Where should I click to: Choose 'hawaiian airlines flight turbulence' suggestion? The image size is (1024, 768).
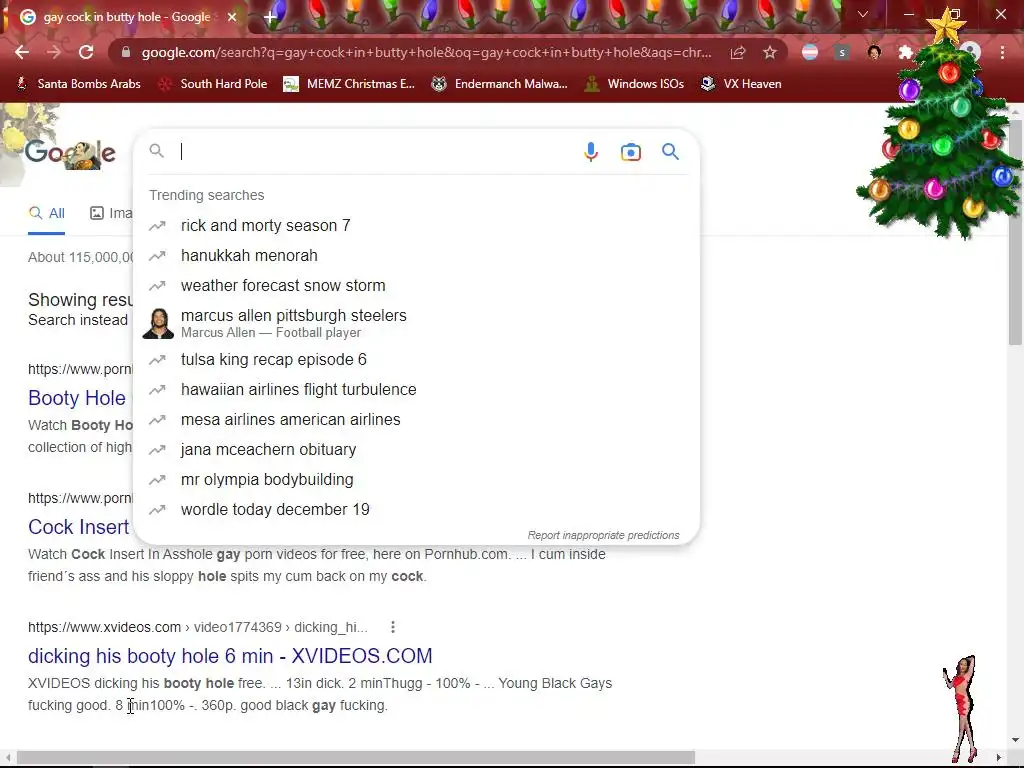coord(416,389)
